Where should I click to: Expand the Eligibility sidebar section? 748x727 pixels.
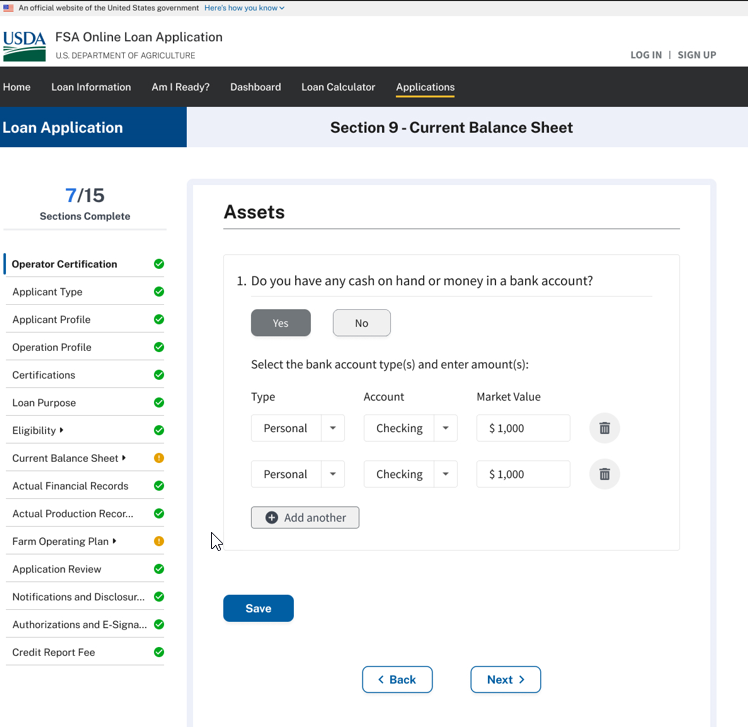coord(61,431)
